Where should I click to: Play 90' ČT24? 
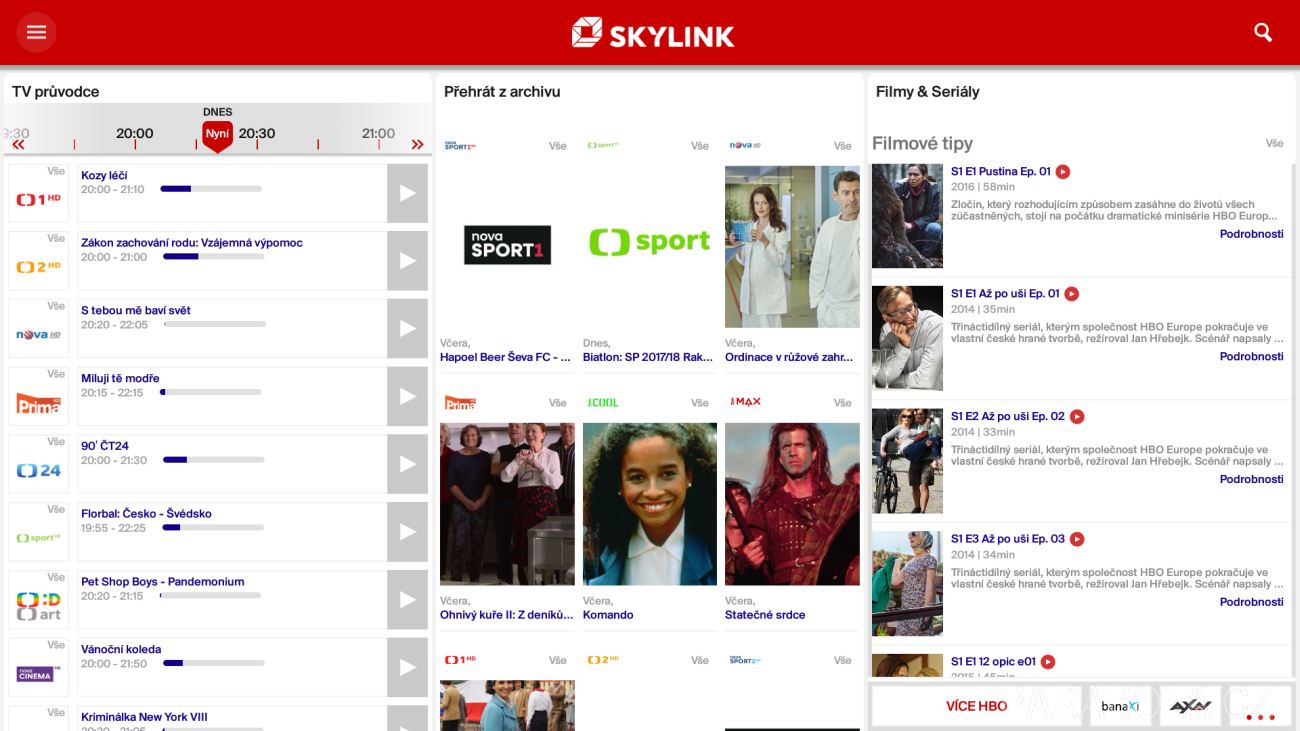(x=407, y=464)
